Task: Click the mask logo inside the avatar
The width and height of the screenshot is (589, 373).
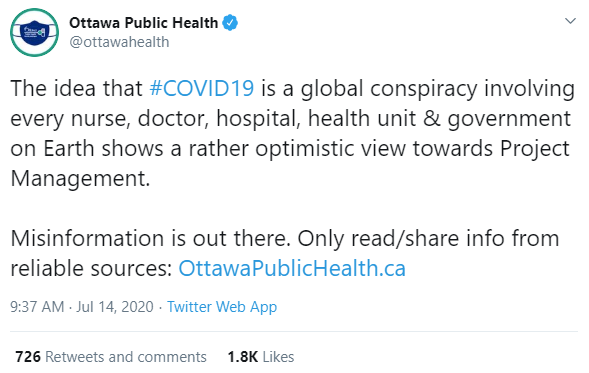Action: coord(35,33)
